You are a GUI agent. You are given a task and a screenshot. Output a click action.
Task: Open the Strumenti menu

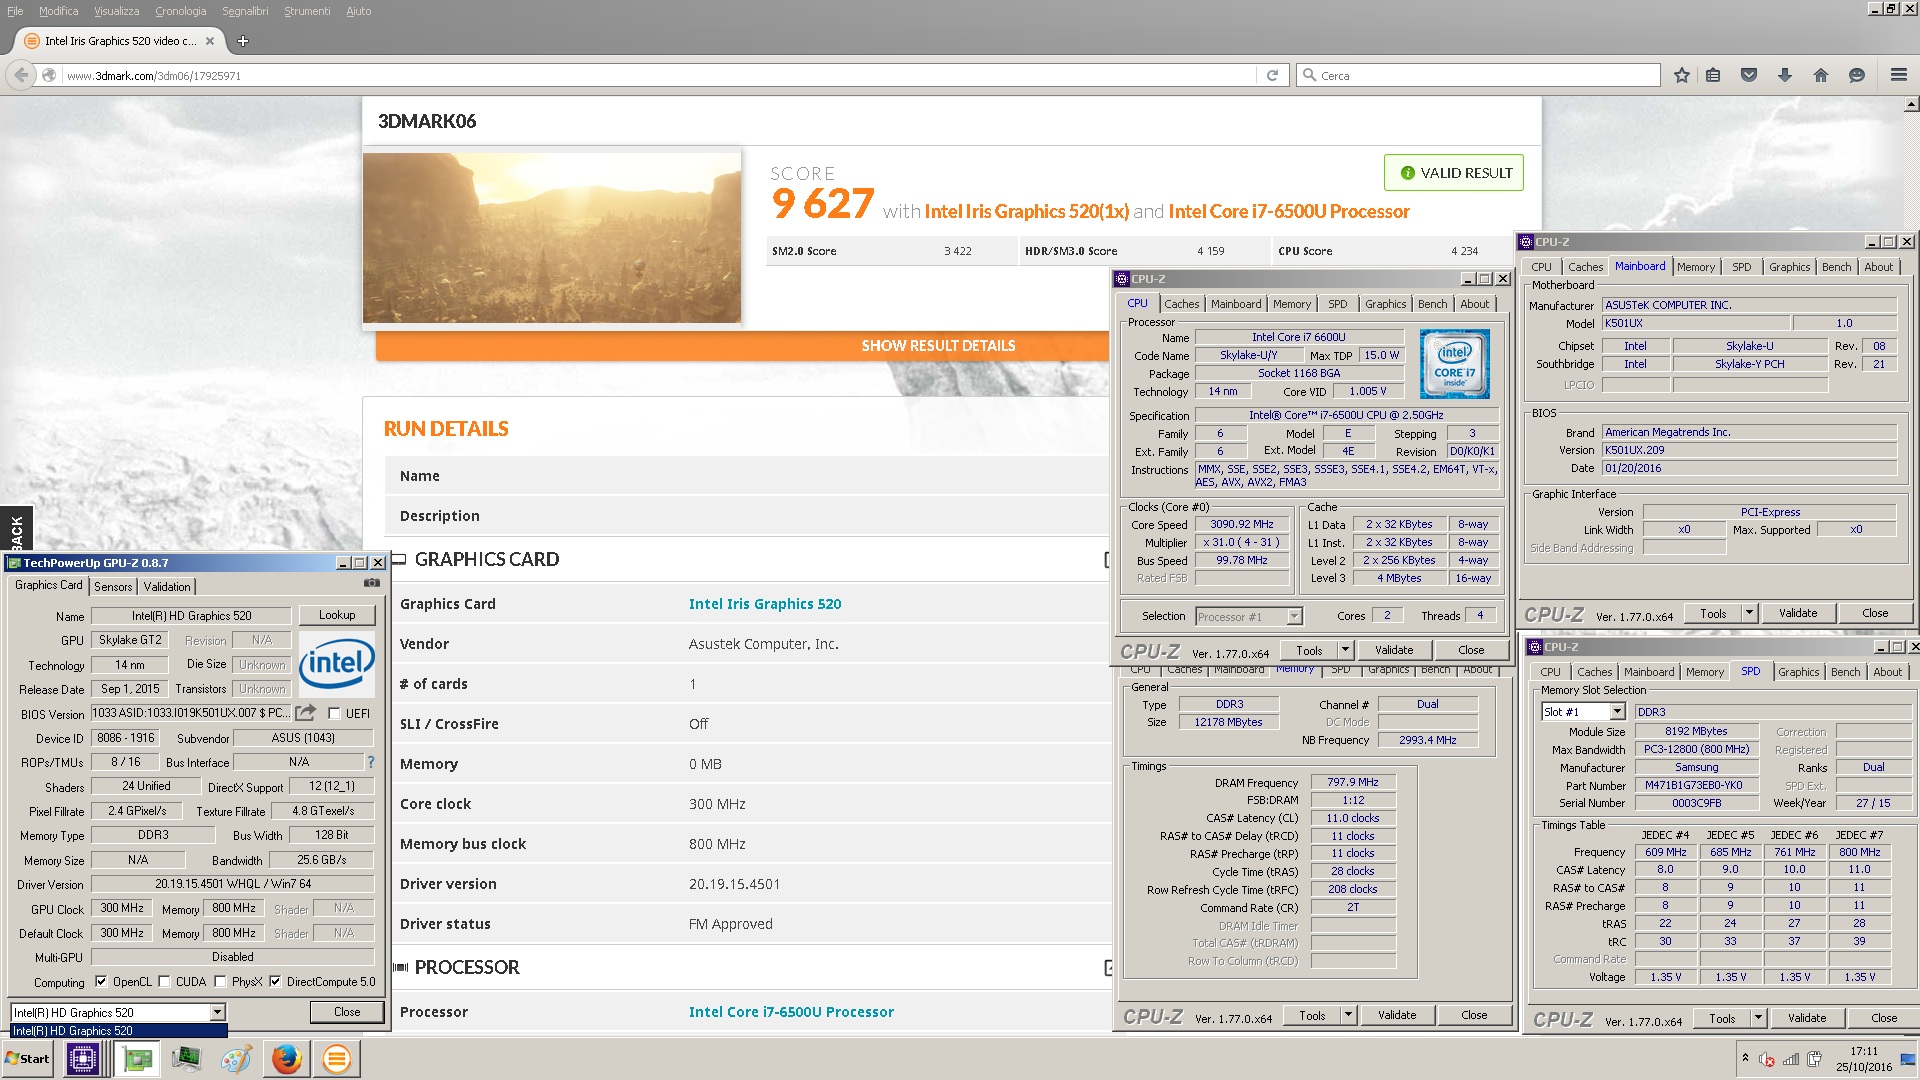(x=307, y=11)
